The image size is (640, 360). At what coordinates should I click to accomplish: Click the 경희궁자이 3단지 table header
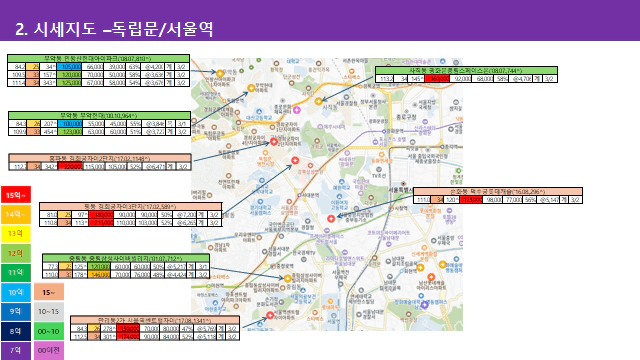(131, 206)
